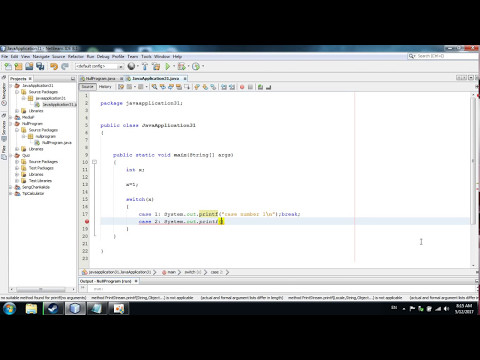The height and width of the screenshot is (360, 480).
Task: Click the Shift Line Left icon in the editor toolbar
Action: pos(224,87)
